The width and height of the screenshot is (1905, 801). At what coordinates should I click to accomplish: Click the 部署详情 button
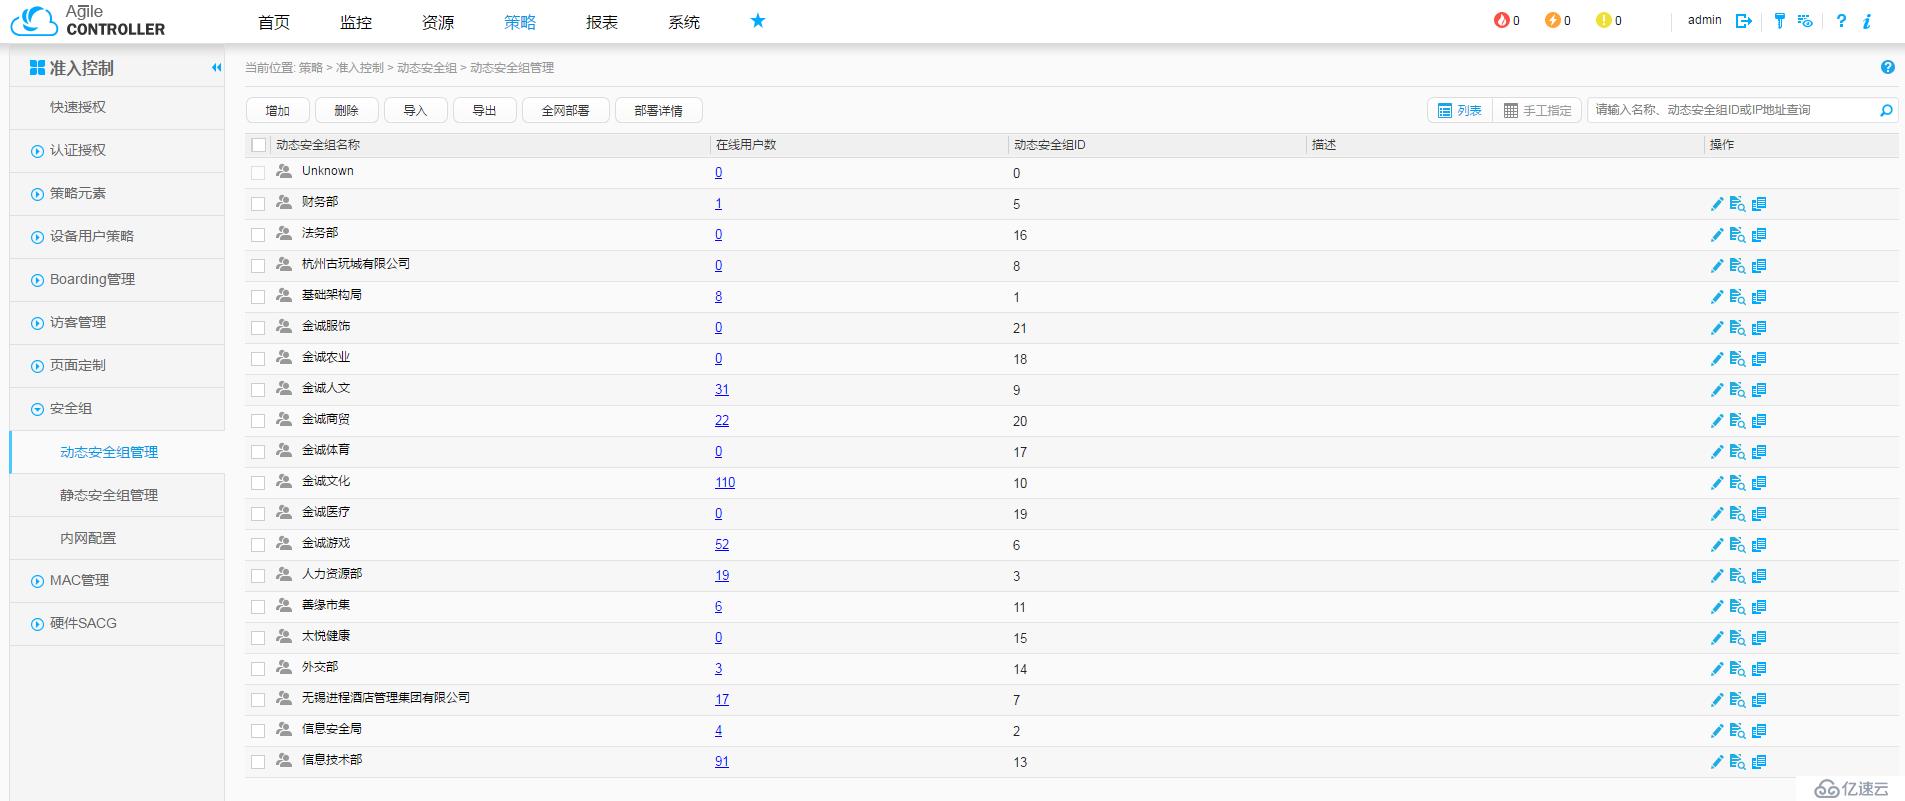point(658,110)
